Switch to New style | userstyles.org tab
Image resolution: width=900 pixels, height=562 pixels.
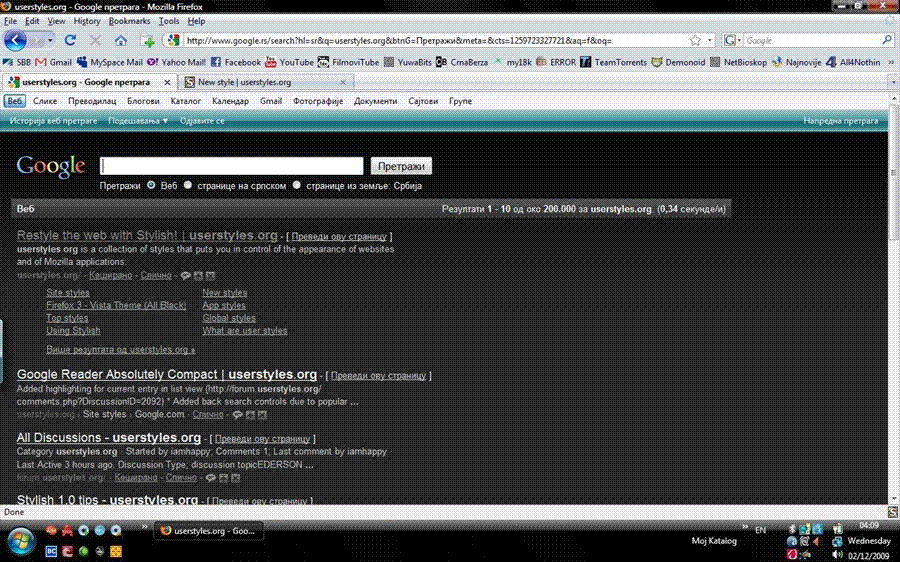(266, 82)
